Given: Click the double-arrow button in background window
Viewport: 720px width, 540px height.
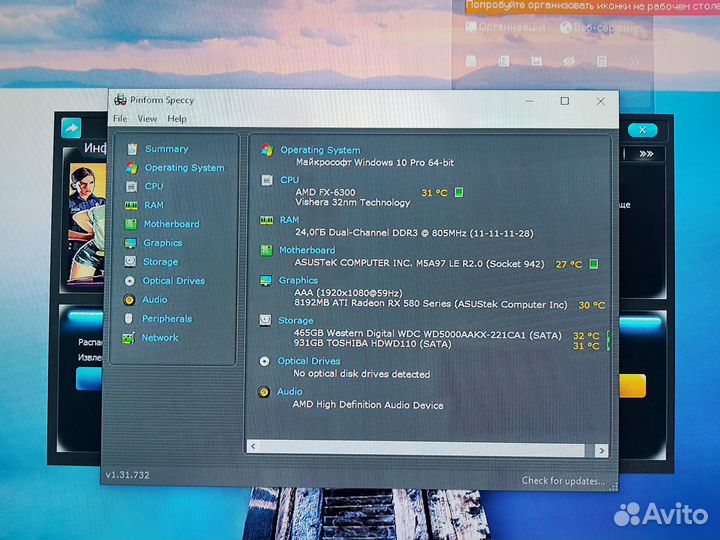Looking at the screenshot, I should click(646, 153).
